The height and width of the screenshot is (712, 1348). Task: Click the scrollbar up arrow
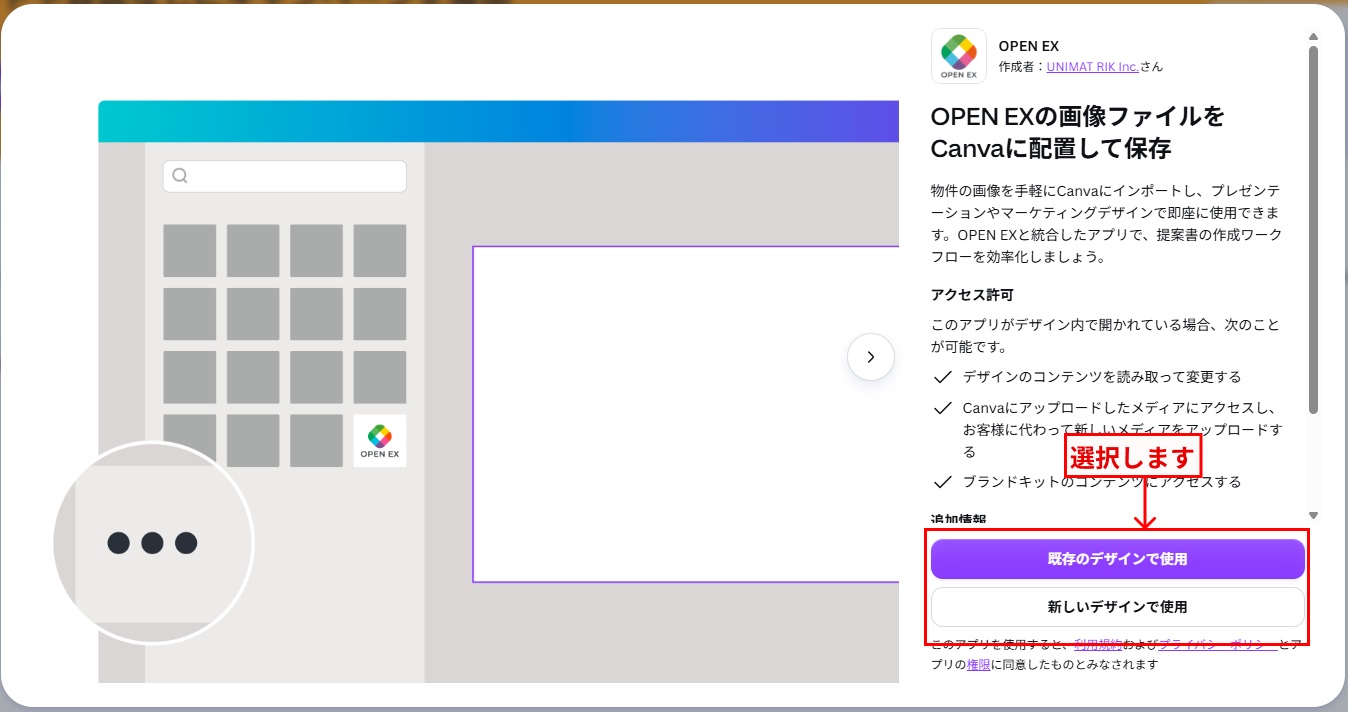coord(1314,37)
